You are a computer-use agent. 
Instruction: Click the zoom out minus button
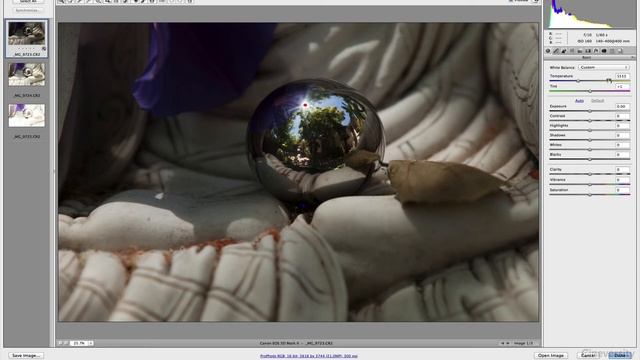coord(60,343)
